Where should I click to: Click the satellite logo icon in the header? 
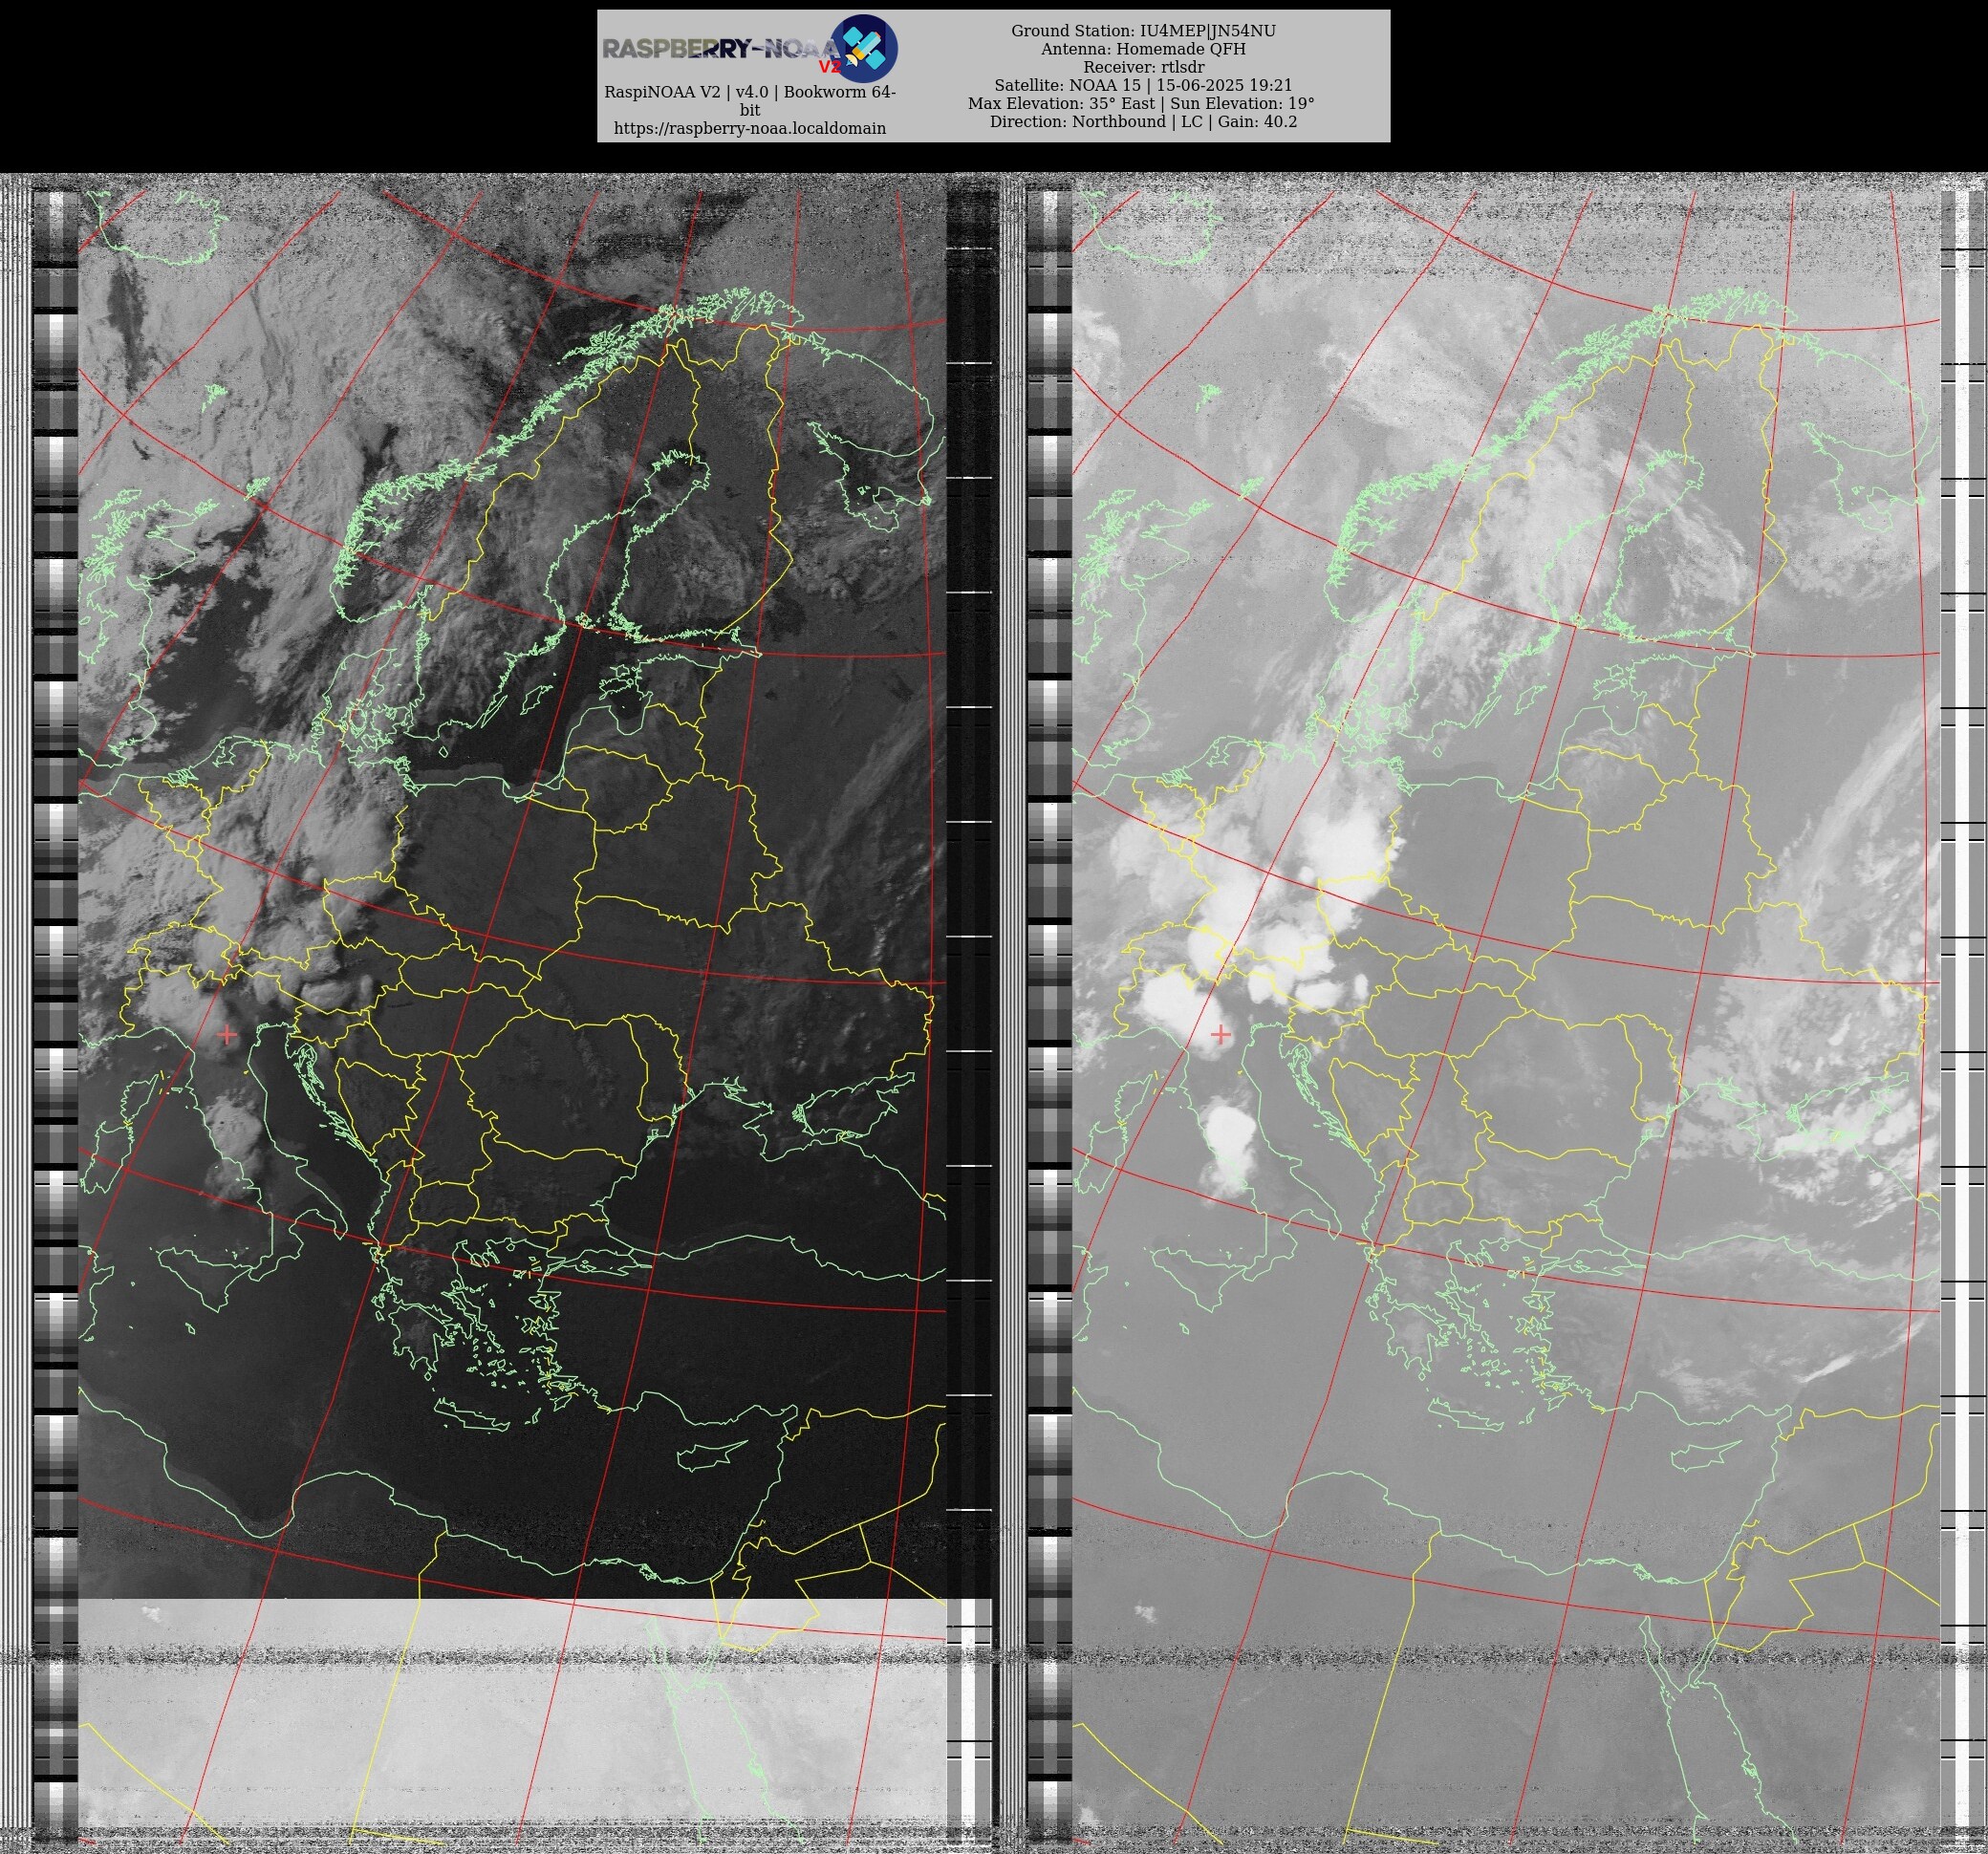click(x=864, y=48)
